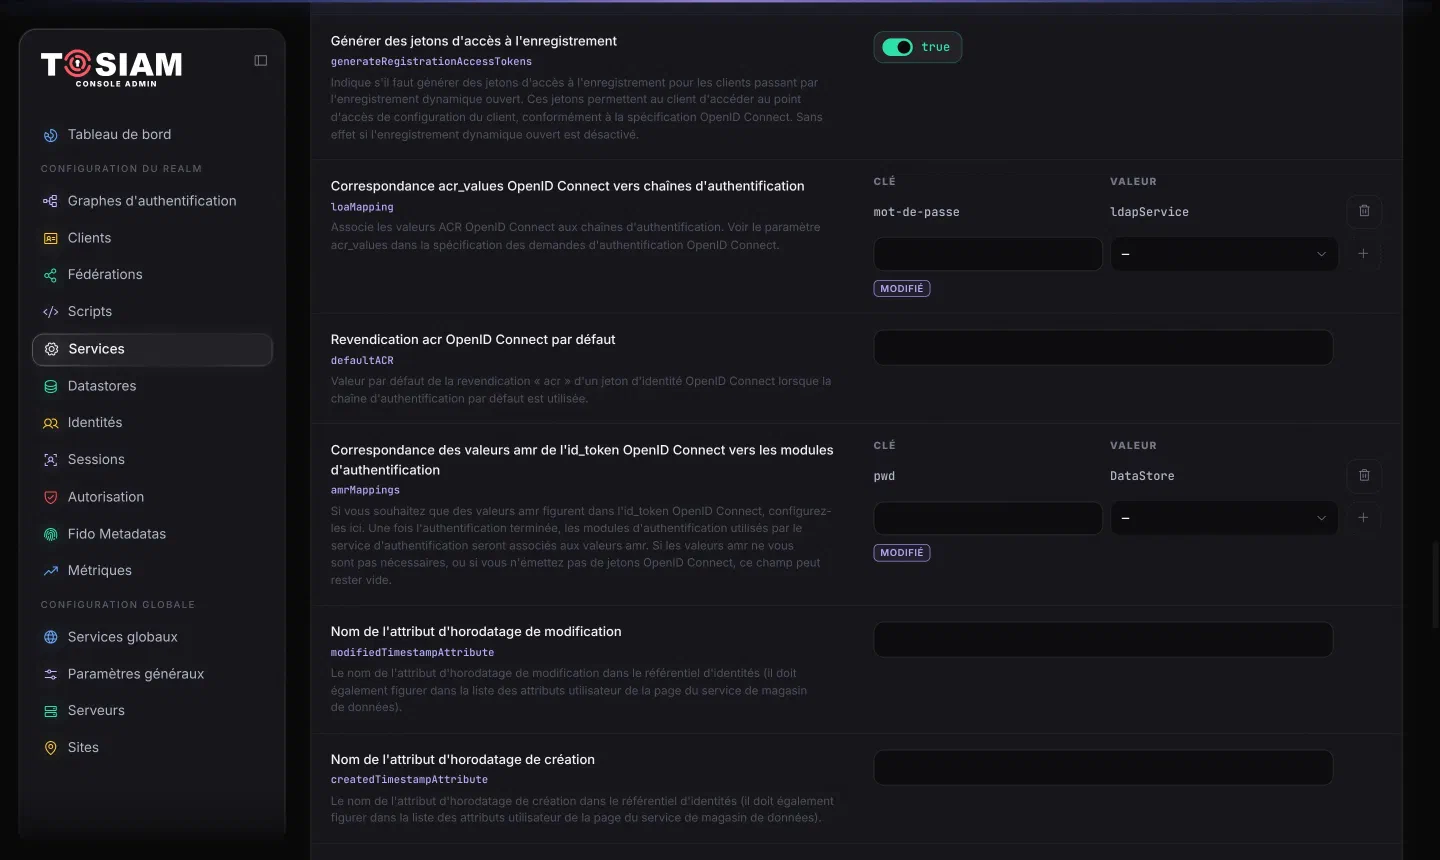Delete the pwd amrMappings entry
Screen dimensions: 1440x860
click(1364, 475)
